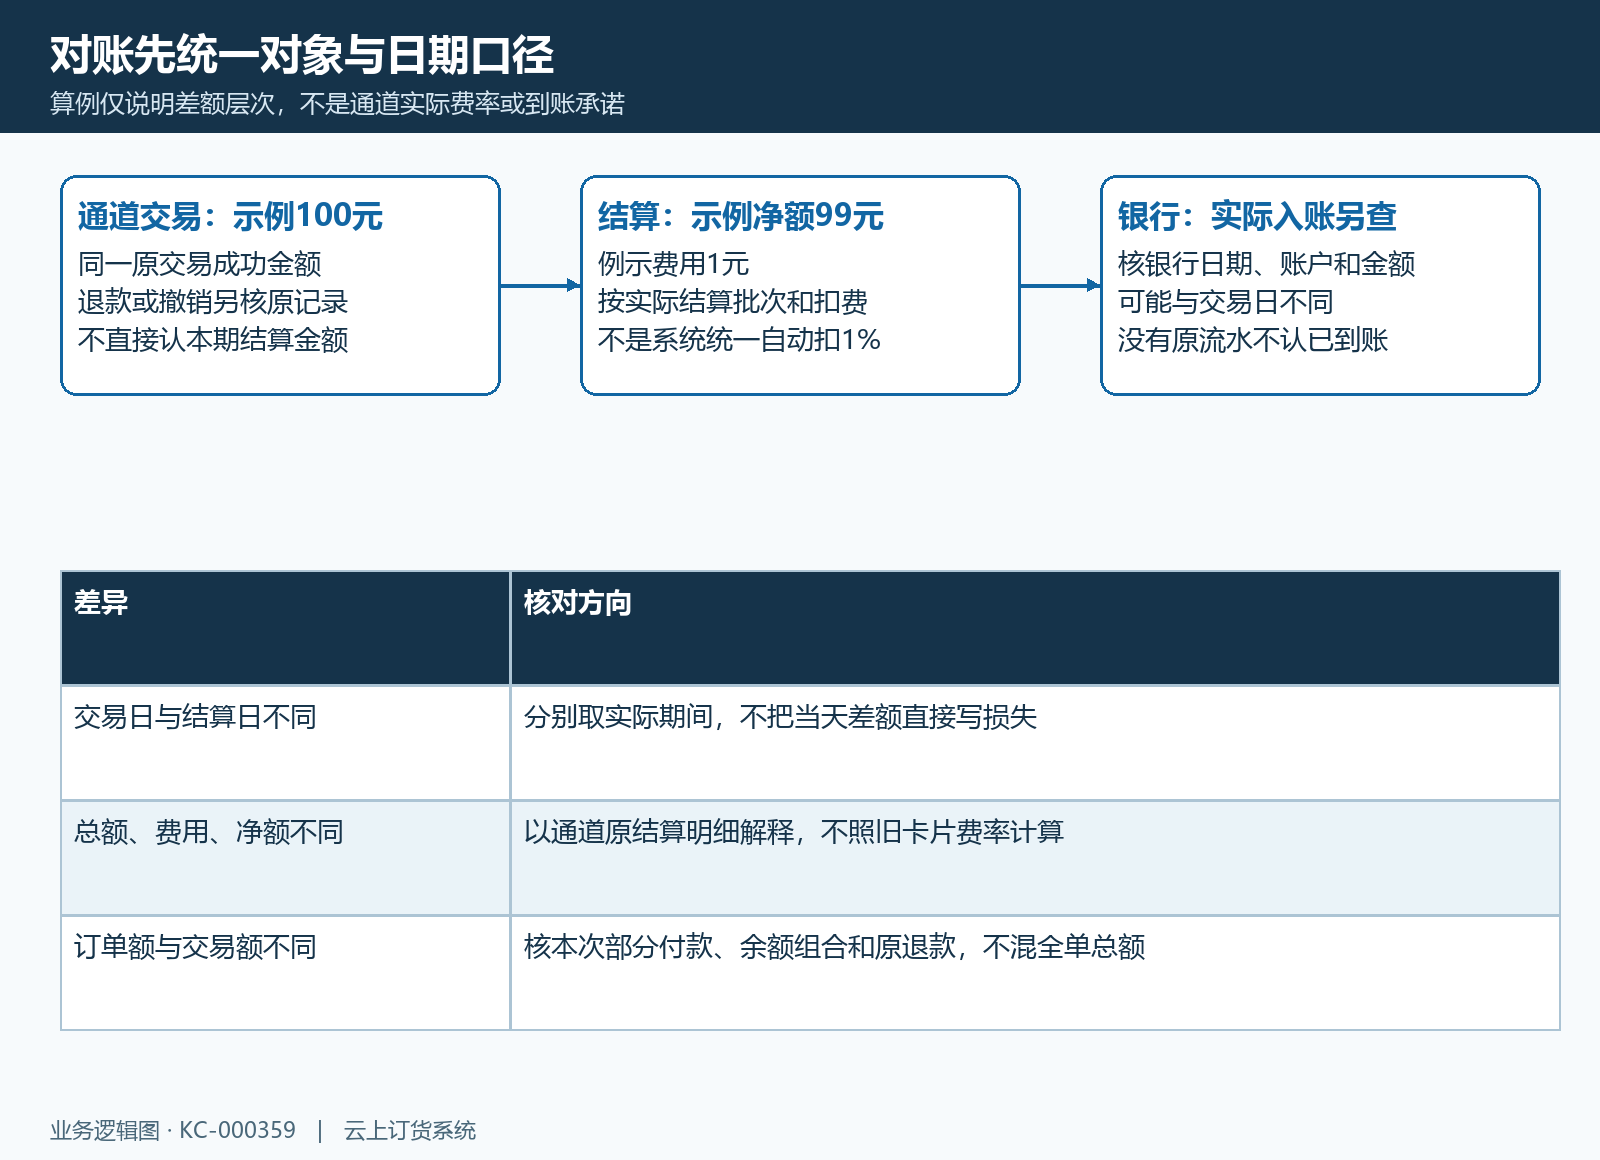Click the line '同一原交易成功金额'
This screenshot has width=1600, height=1160.
click(200, 264)
